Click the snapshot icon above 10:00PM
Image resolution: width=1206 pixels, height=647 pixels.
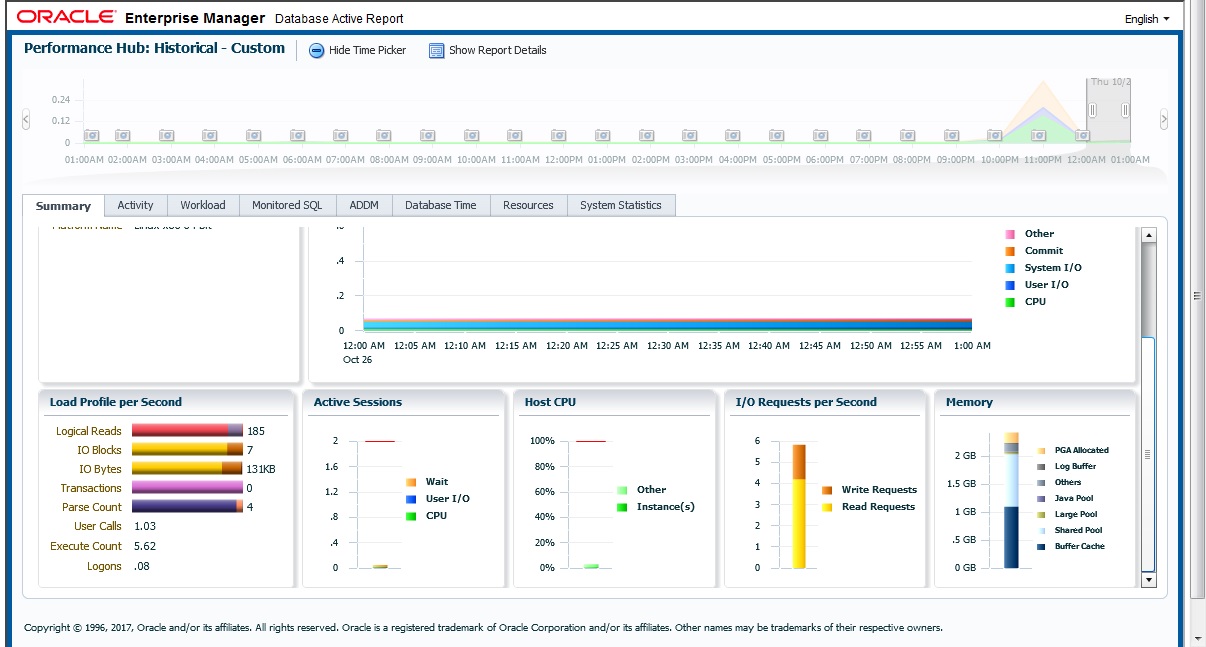pyautogui.click(x=994, y=135)
